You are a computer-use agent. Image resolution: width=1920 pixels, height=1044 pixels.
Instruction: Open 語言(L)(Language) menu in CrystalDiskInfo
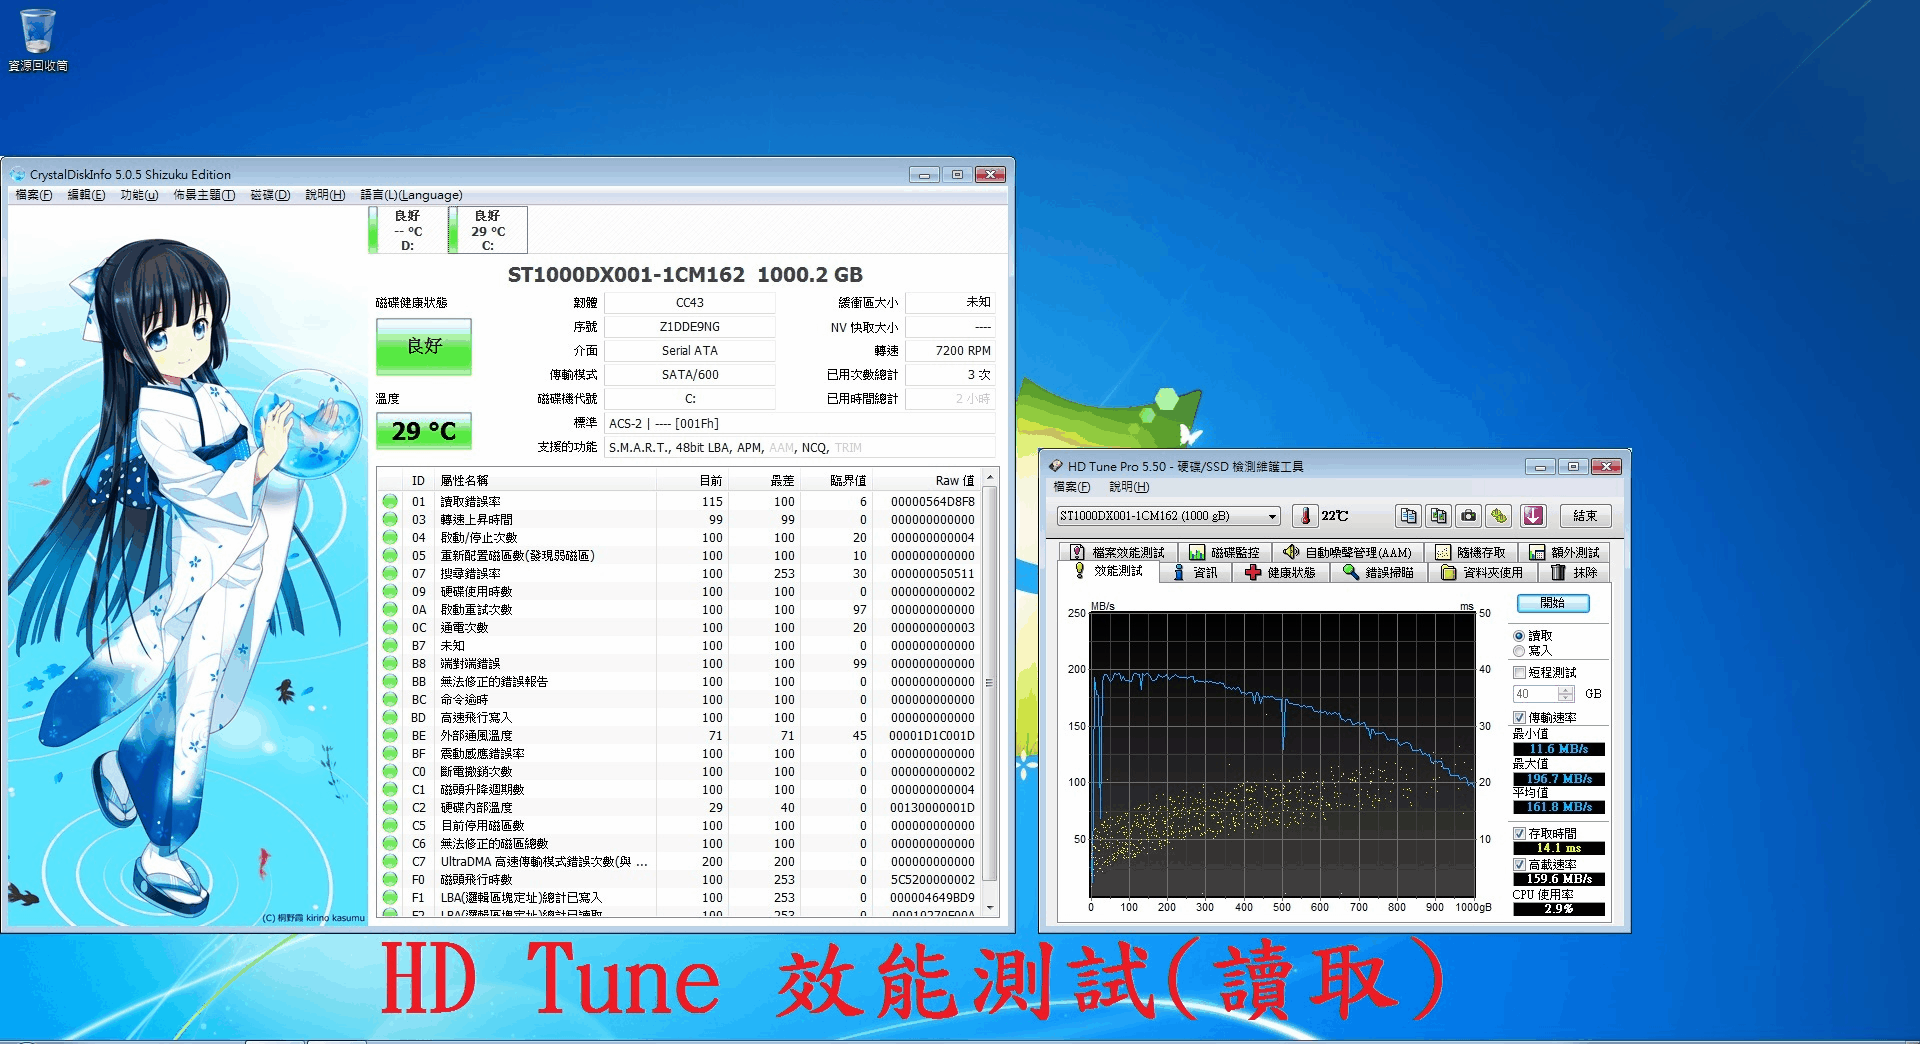coord(411,195)
